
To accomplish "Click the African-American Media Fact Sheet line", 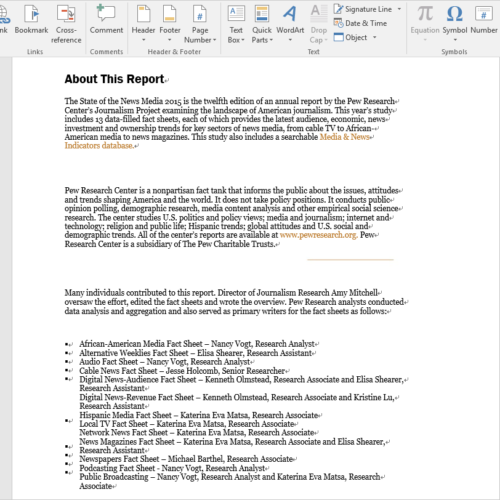I will (x=197, y=344).
